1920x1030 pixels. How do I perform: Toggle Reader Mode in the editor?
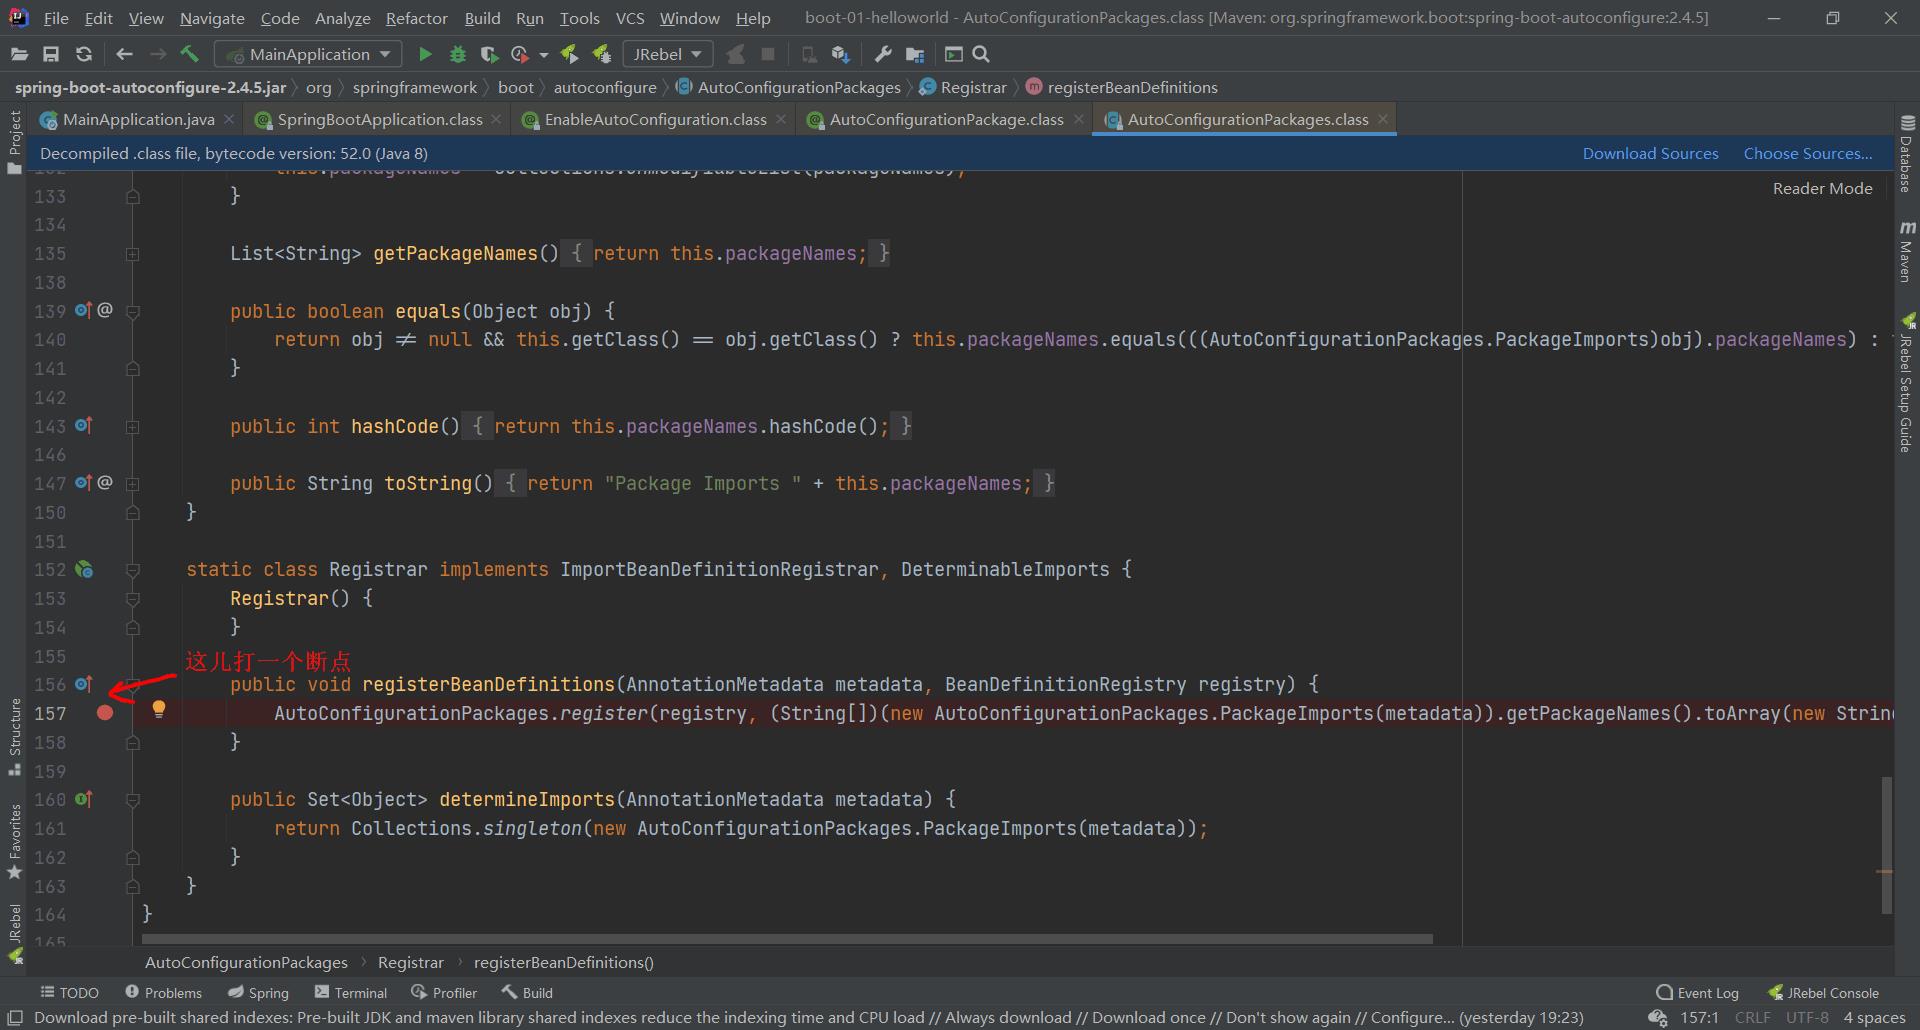(1822, 188)
